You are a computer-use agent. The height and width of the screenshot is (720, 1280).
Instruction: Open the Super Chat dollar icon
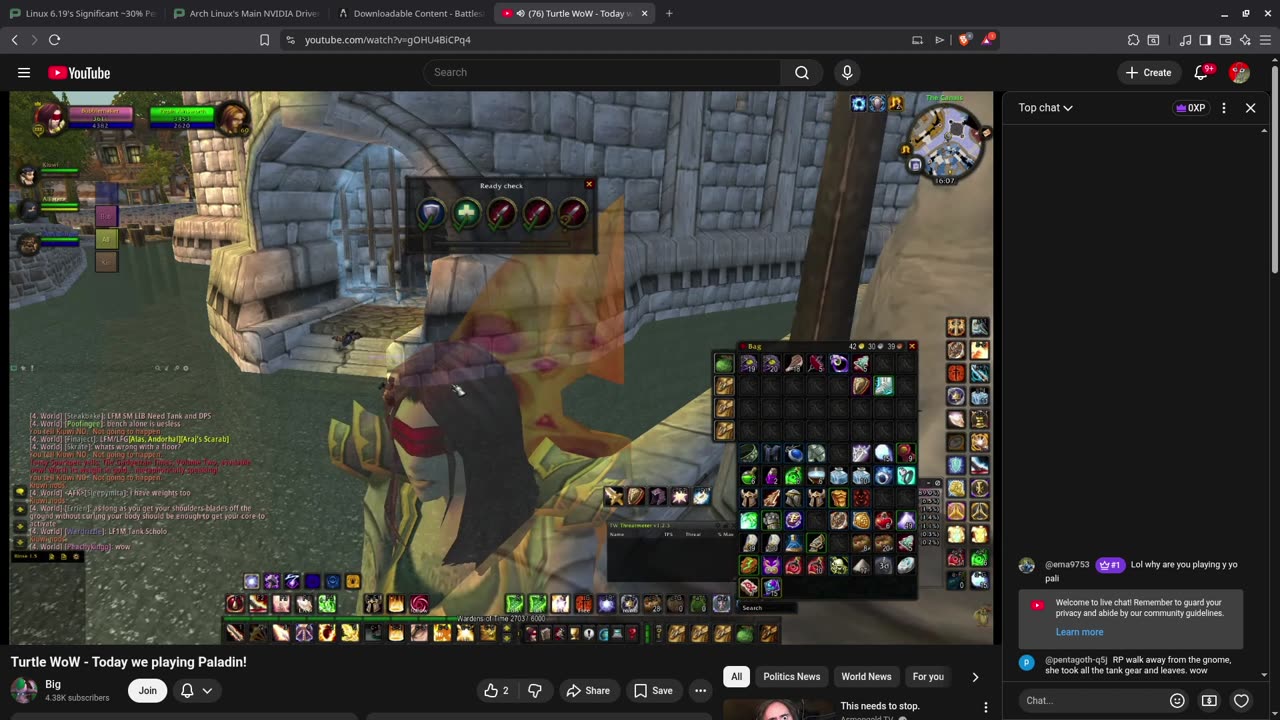point(1209,700)
